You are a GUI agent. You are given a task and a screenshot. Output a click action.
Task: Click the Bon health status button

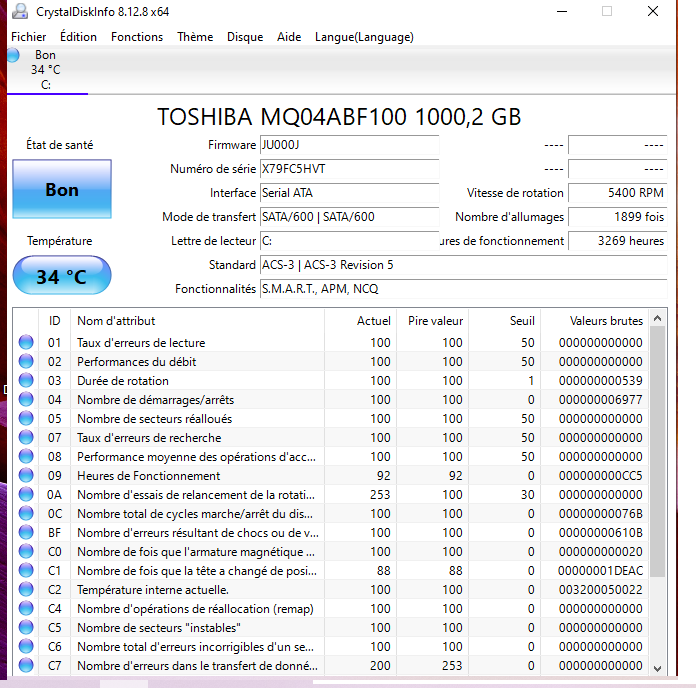tap(62, 189)
